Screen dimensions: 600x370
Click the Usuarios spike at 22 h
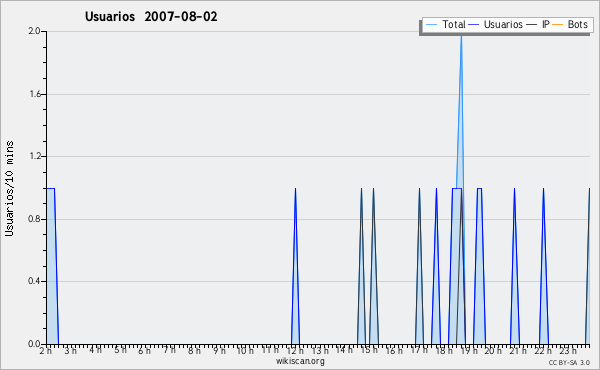543,266
